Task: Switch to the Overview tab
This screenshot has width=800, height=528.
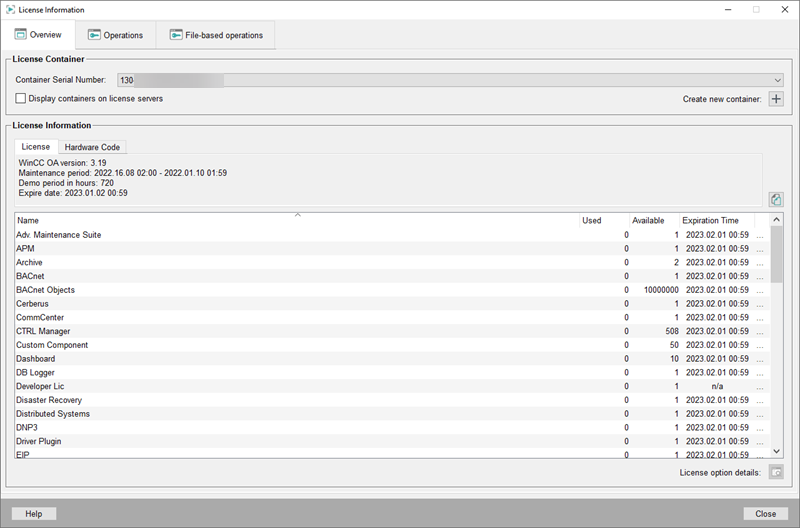Action: tap(38, 35)
